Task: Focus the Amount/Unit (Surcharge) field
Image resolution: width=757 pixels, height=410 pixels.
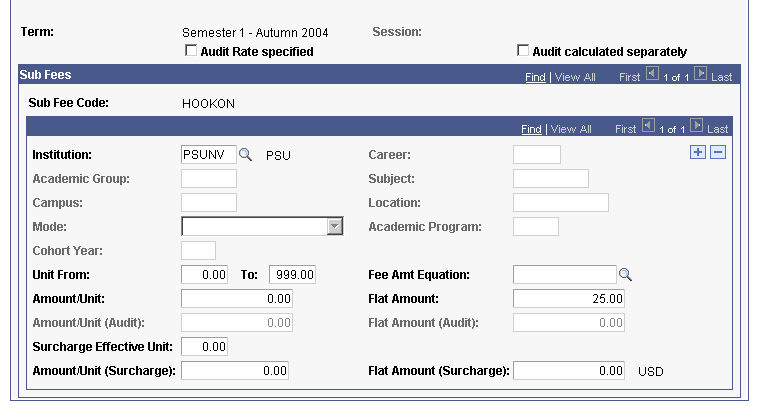Action: pos(235,370)
